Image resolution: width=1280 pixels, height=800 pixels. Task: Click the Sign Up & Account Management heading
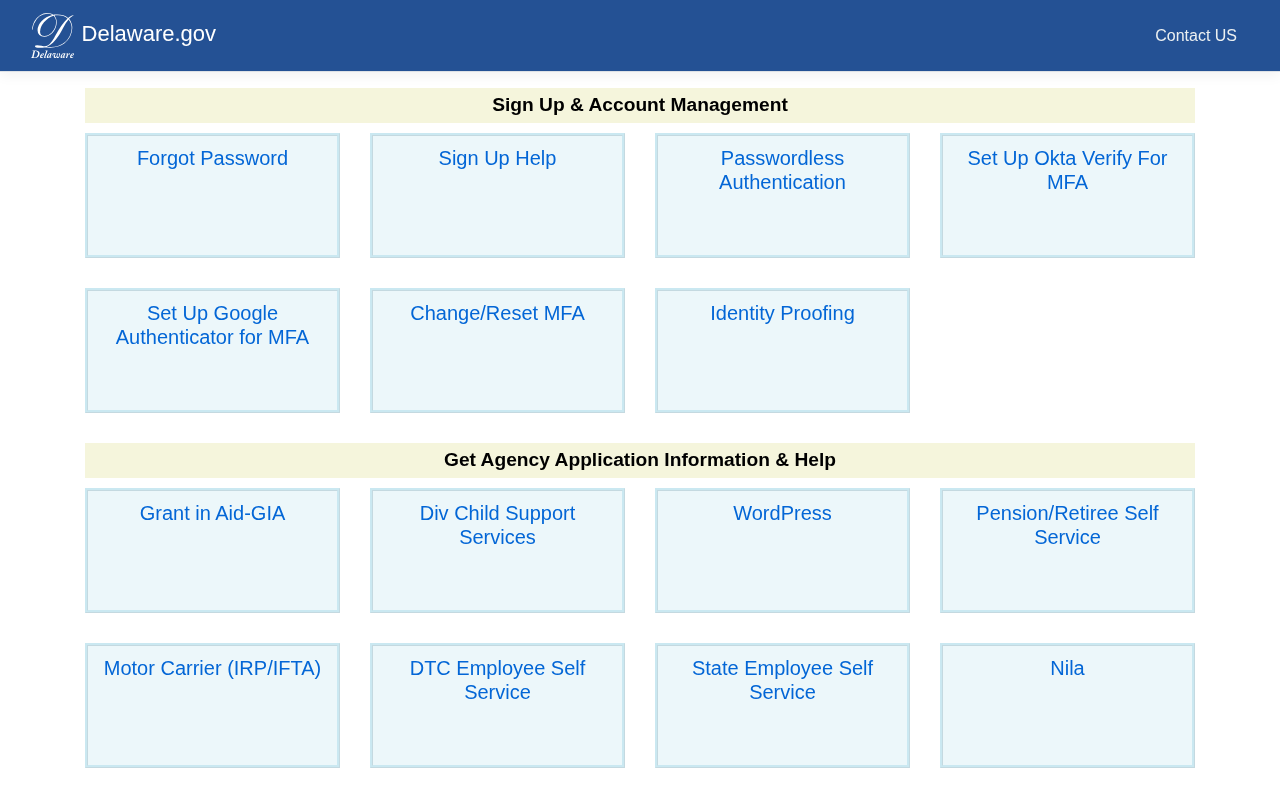[x=640, y=105]
